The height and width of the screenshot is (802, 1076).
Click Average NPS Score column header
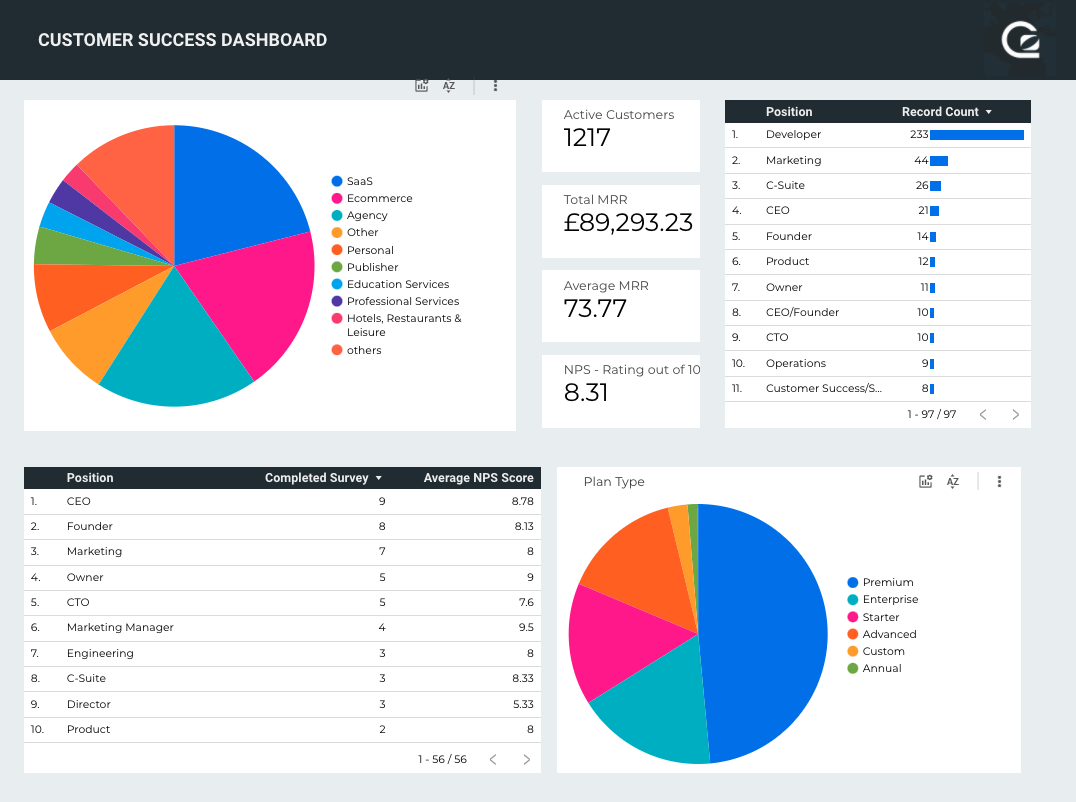[x=478, y=478]
